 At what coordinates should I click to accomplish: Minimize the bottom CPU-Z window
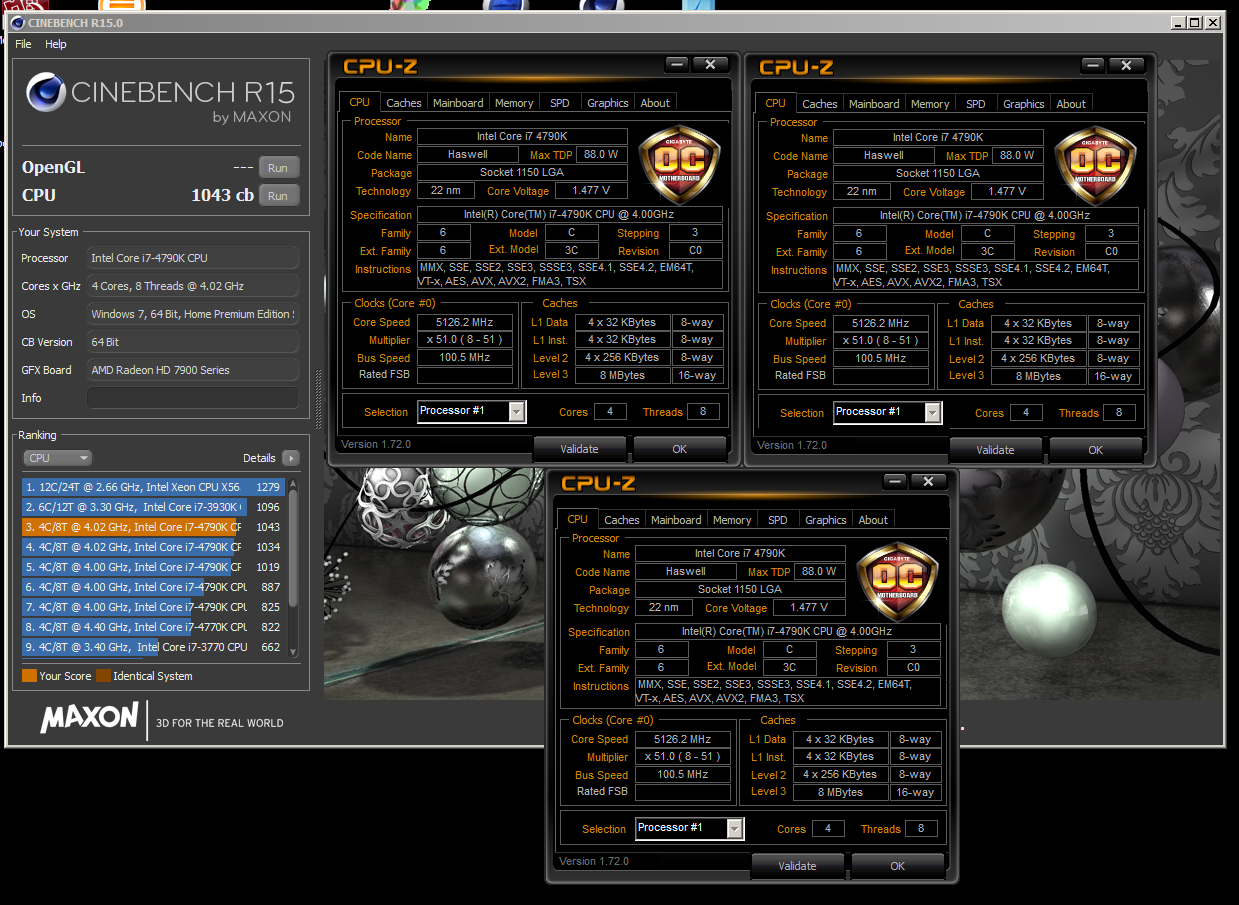(895, 481)
